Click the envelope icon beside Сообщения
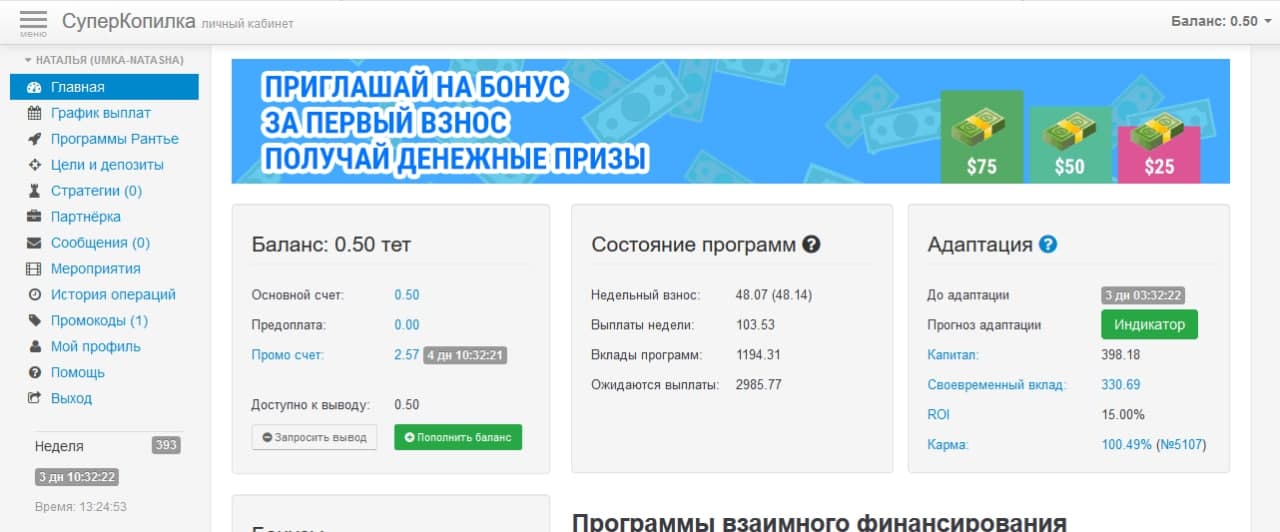The width and height of the screenshot is (1280, 532). (x=34, y=243)
